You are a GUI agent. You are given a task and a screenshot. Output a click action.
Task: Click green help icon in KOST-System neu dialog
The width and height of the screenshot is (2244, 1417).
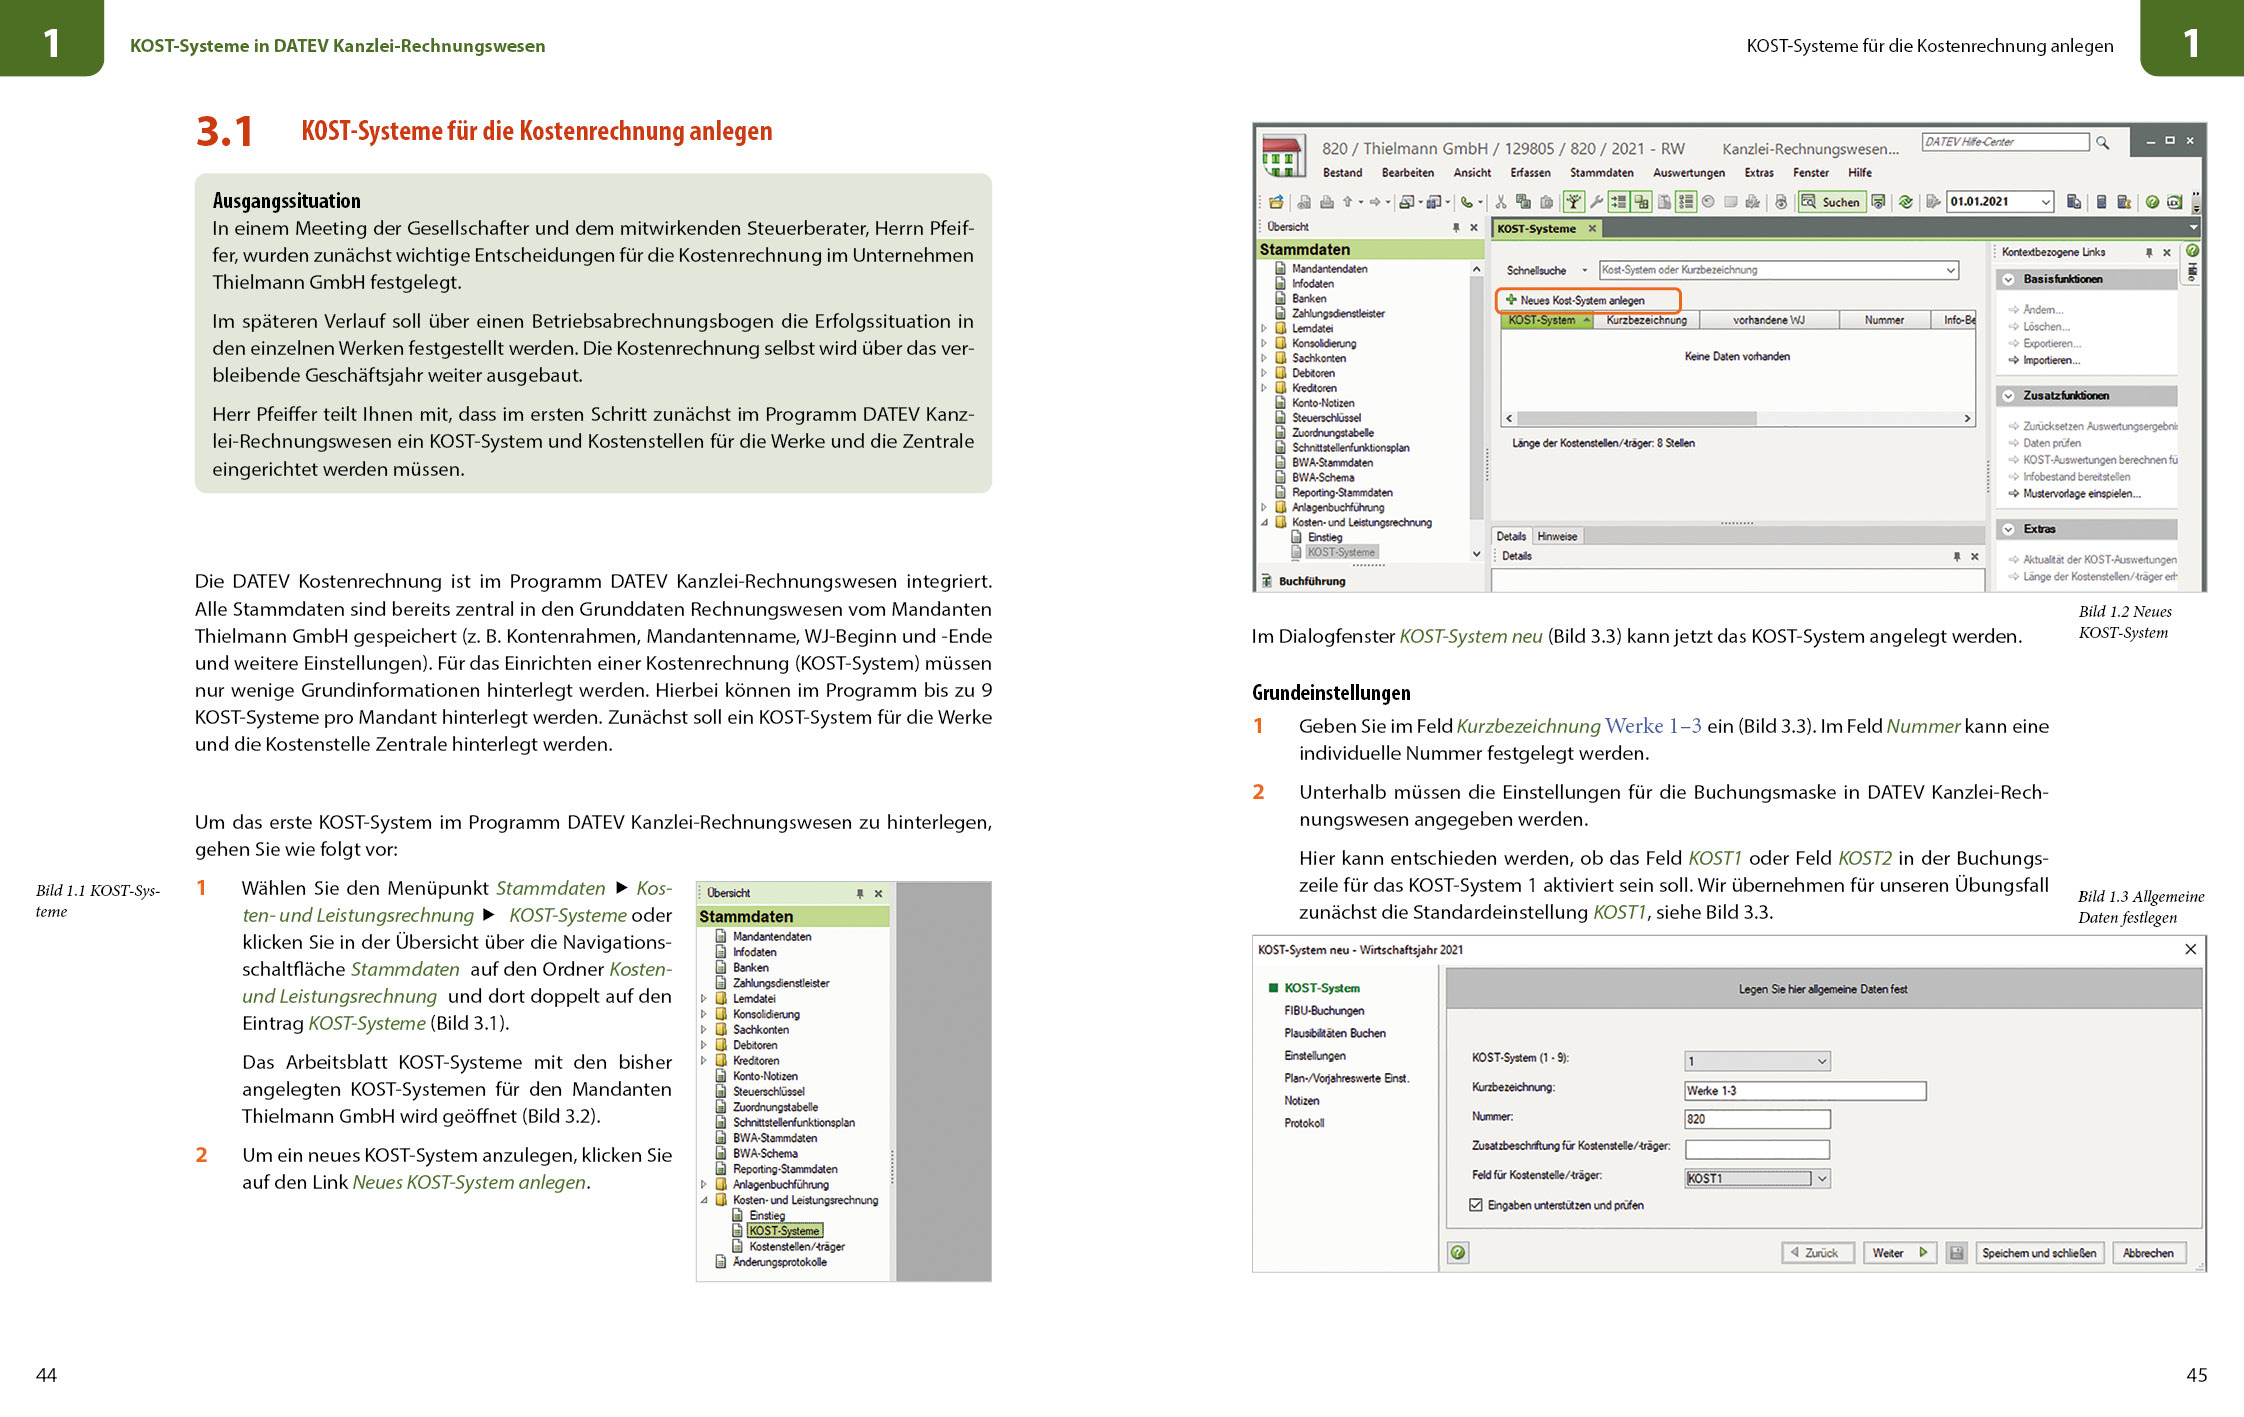point(1458,1252)
